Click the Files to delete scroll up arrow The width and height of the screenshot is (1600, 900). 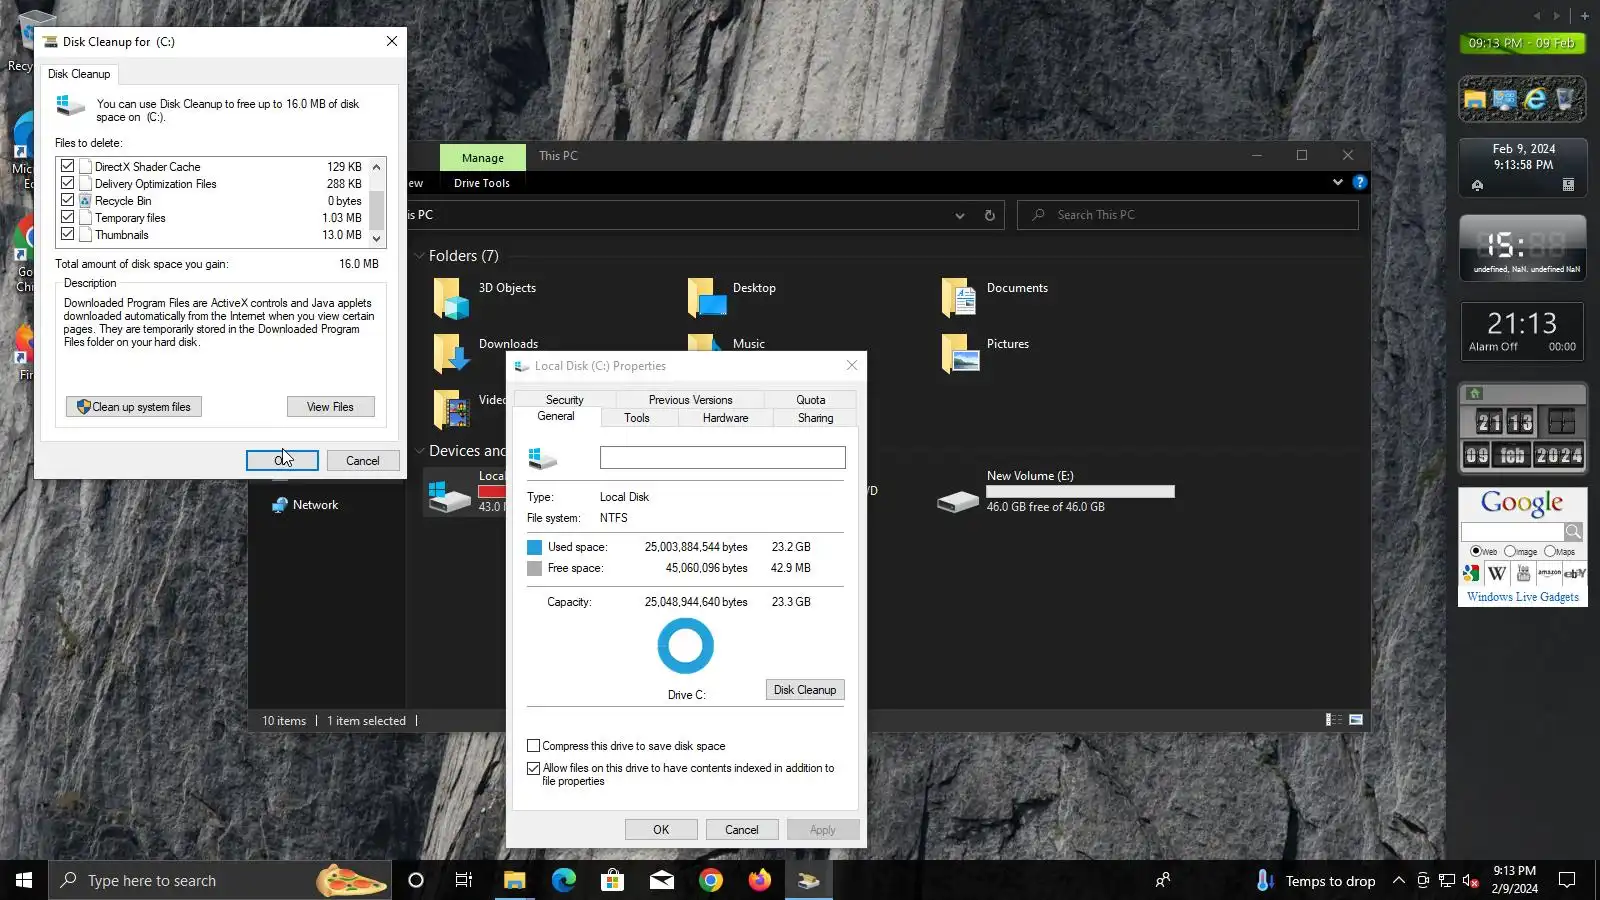(x=377, y=167)
